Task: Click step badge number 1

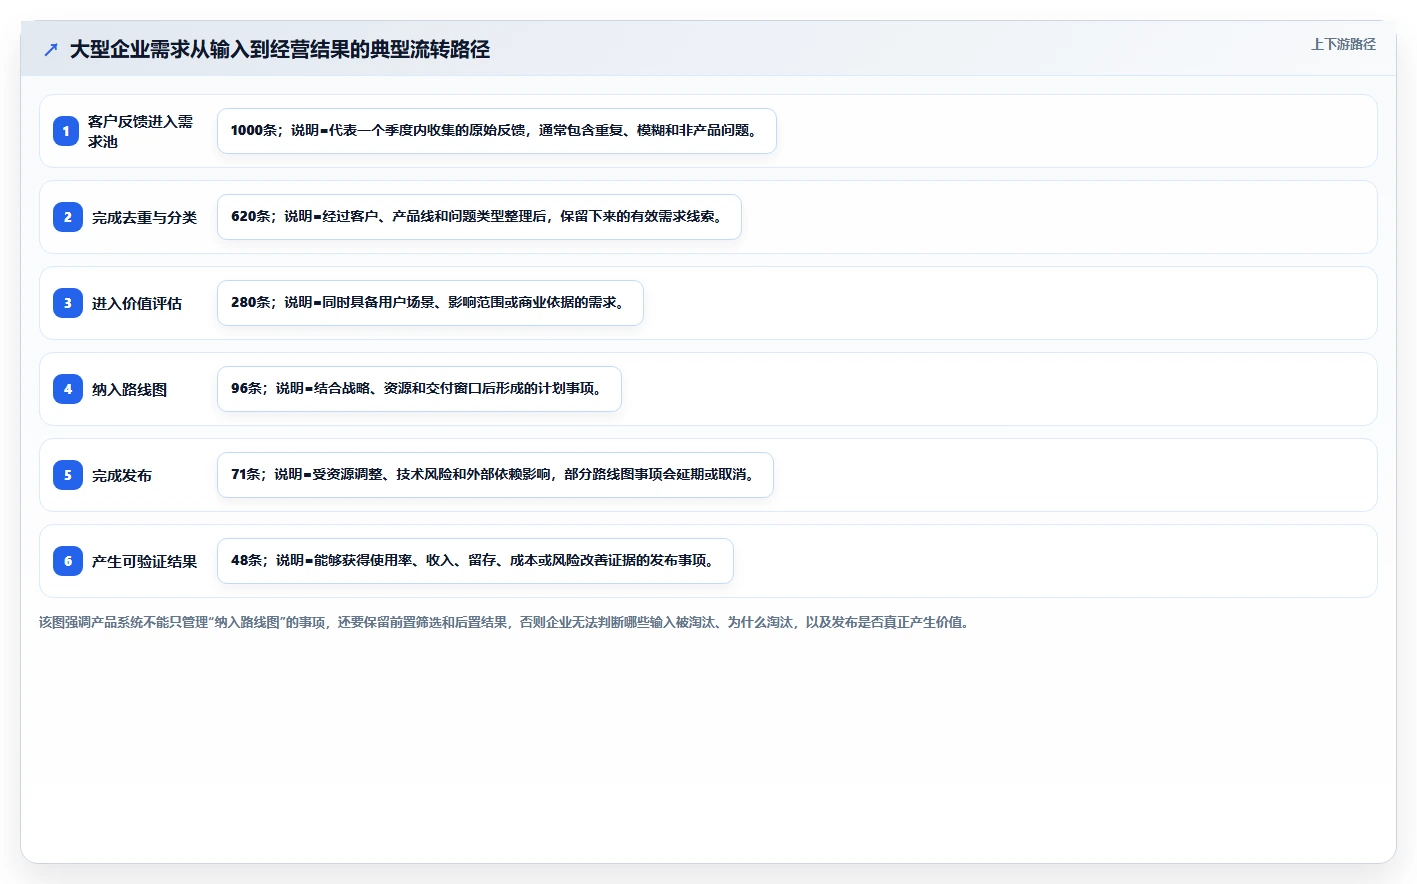Action: pos(66,131)
